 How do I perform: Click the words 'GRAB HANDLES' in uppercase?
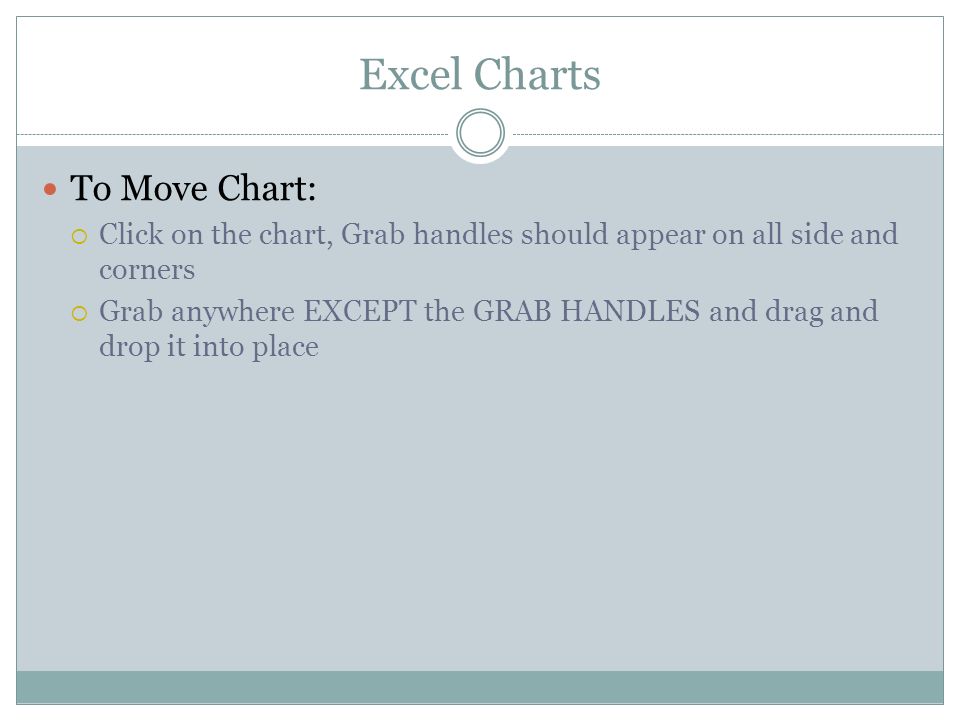click(x=587, y=311)
